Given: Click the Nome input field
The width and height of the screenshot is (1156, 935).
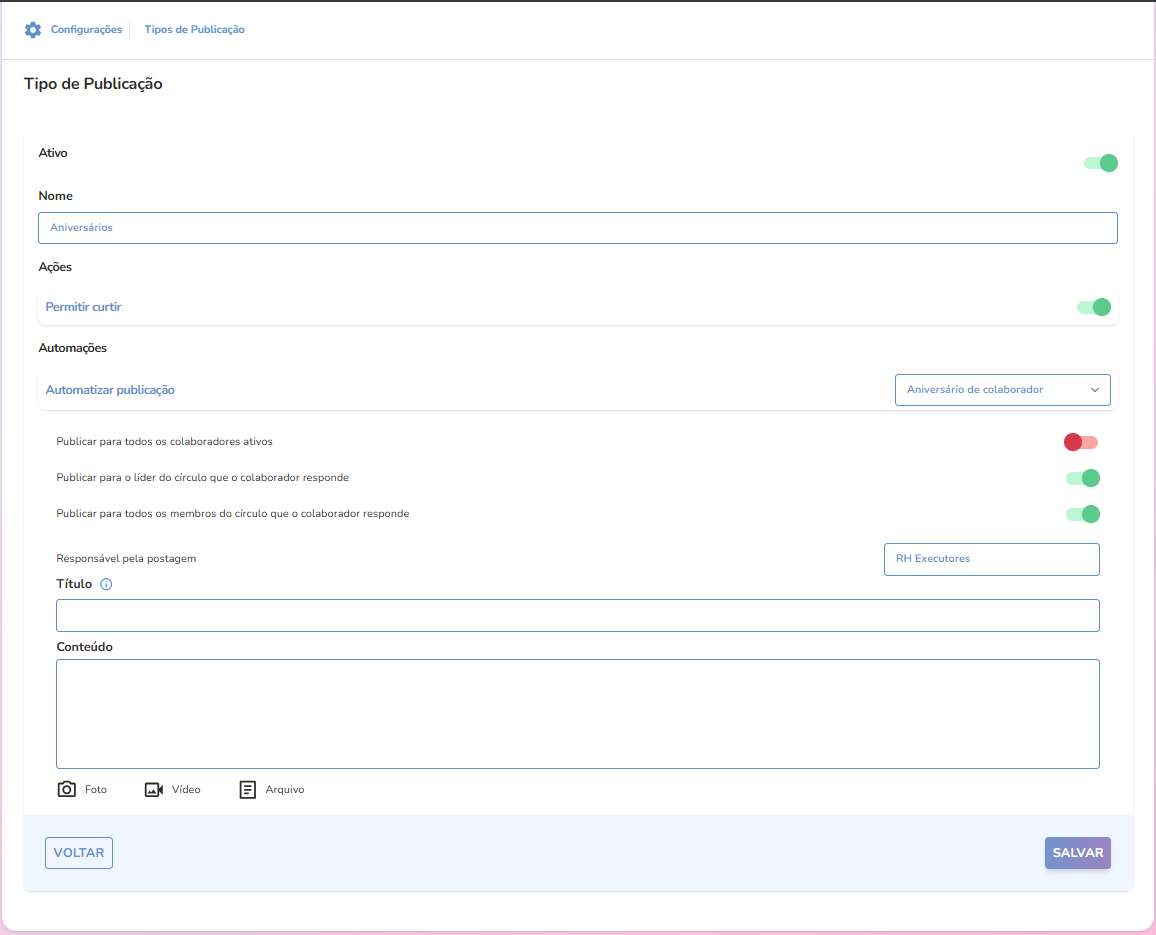Looking at the screenshot, I should (x=577, y=228).
